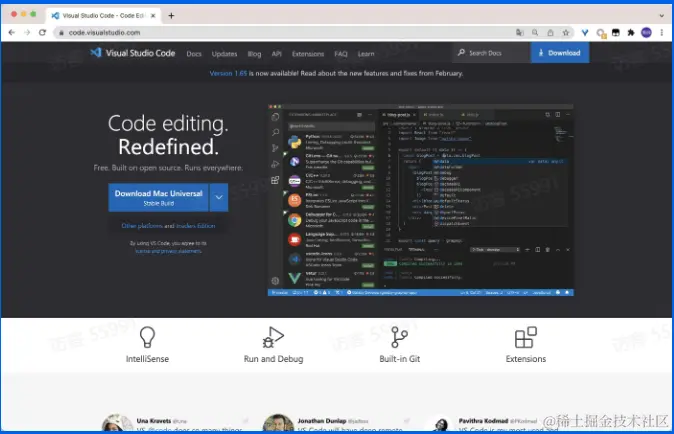The image size is (674, 434).
Task: Click the blue Download button in header
Action: [x=560, y=52]
